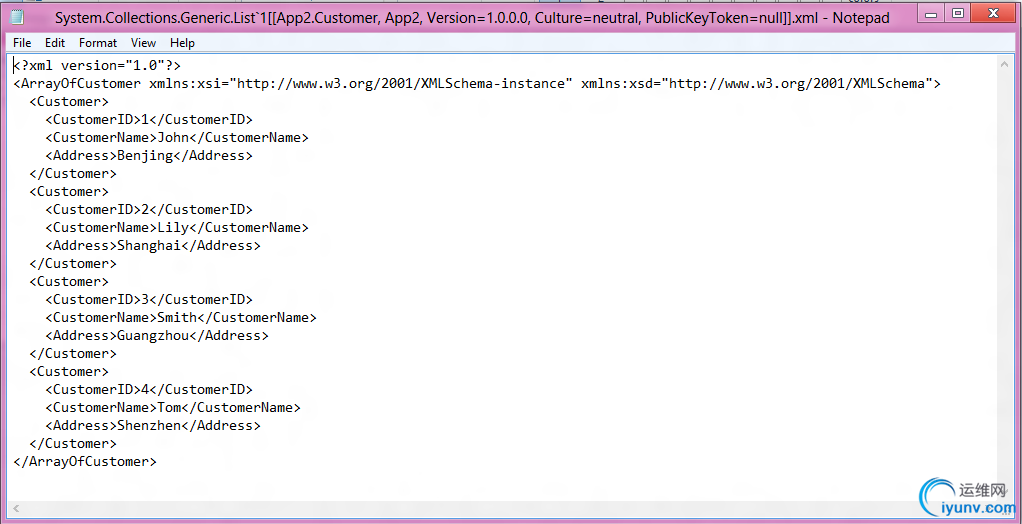Open the Help menu

click(182, 43)
